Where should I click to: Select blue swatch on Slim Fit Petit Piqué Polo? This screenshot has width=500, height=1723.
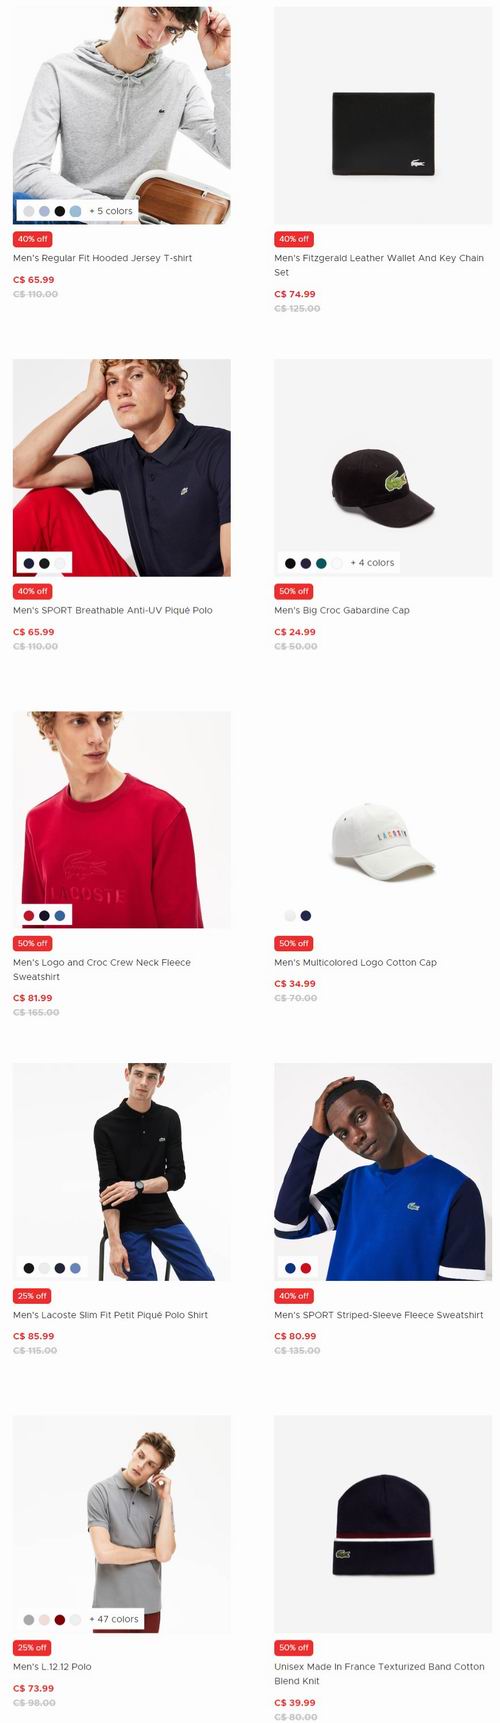(75, 1268)
